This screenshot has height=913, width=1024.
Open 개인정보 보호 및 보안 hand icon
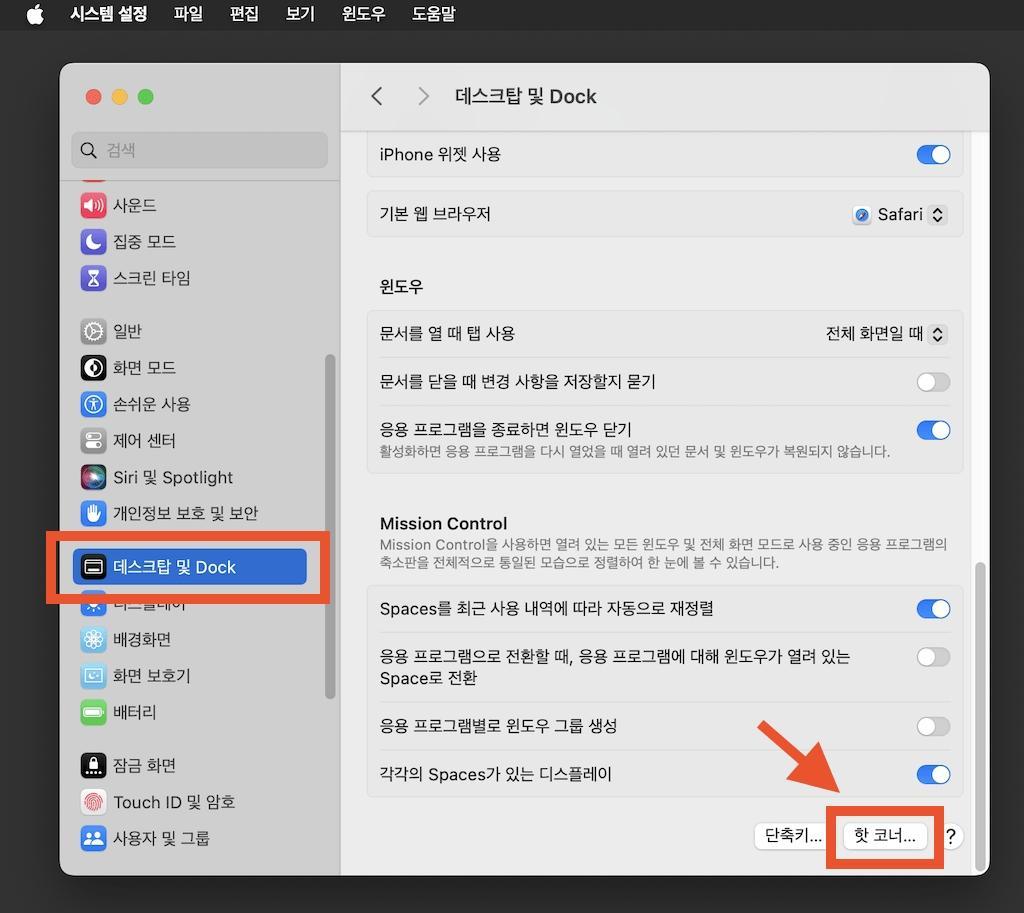pos(93,513)
